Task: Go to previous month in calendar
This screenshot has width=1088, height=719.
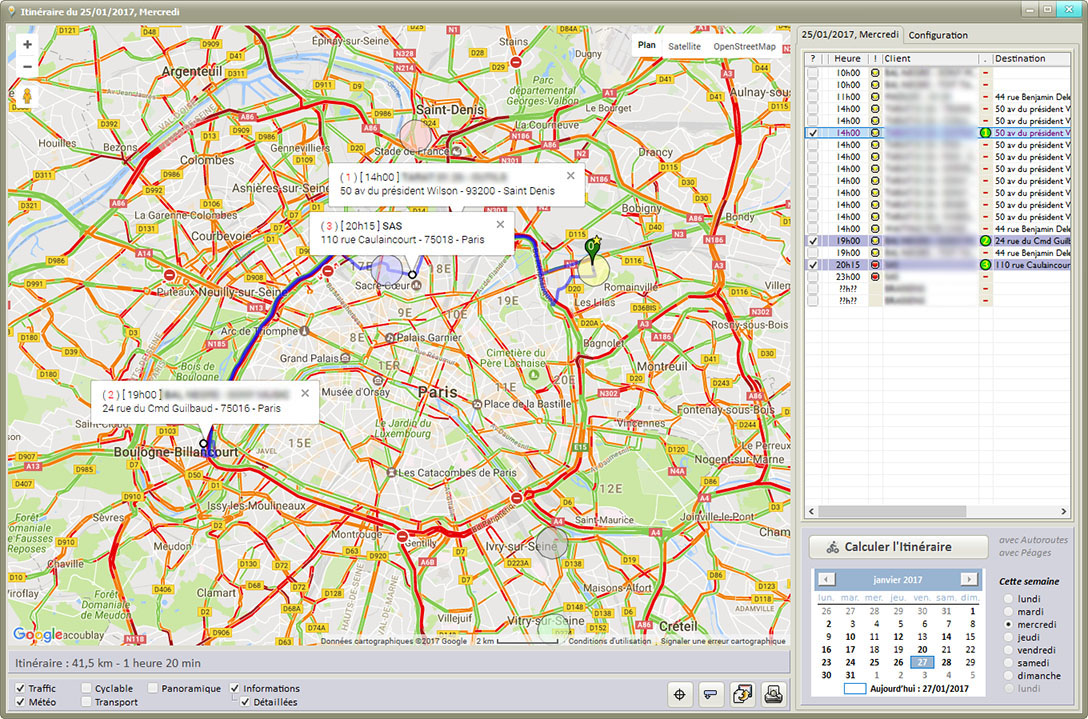Action: coord(826,579)
